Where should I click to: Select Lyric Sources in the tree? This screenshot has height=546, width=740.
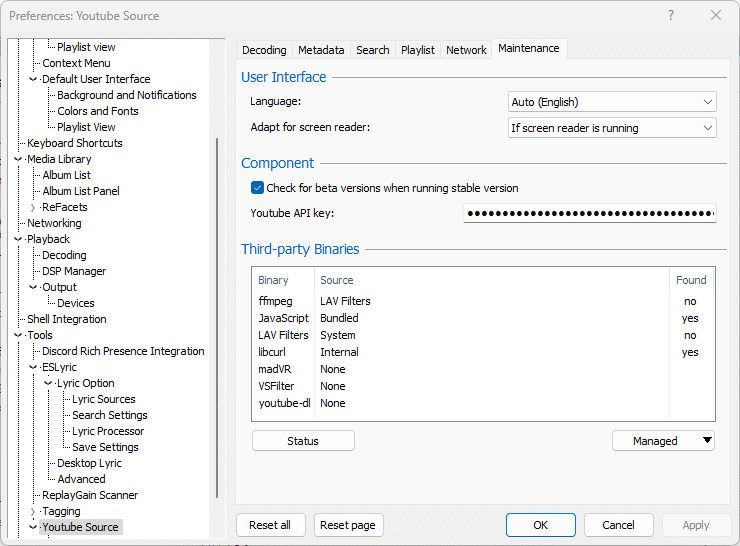103,399
